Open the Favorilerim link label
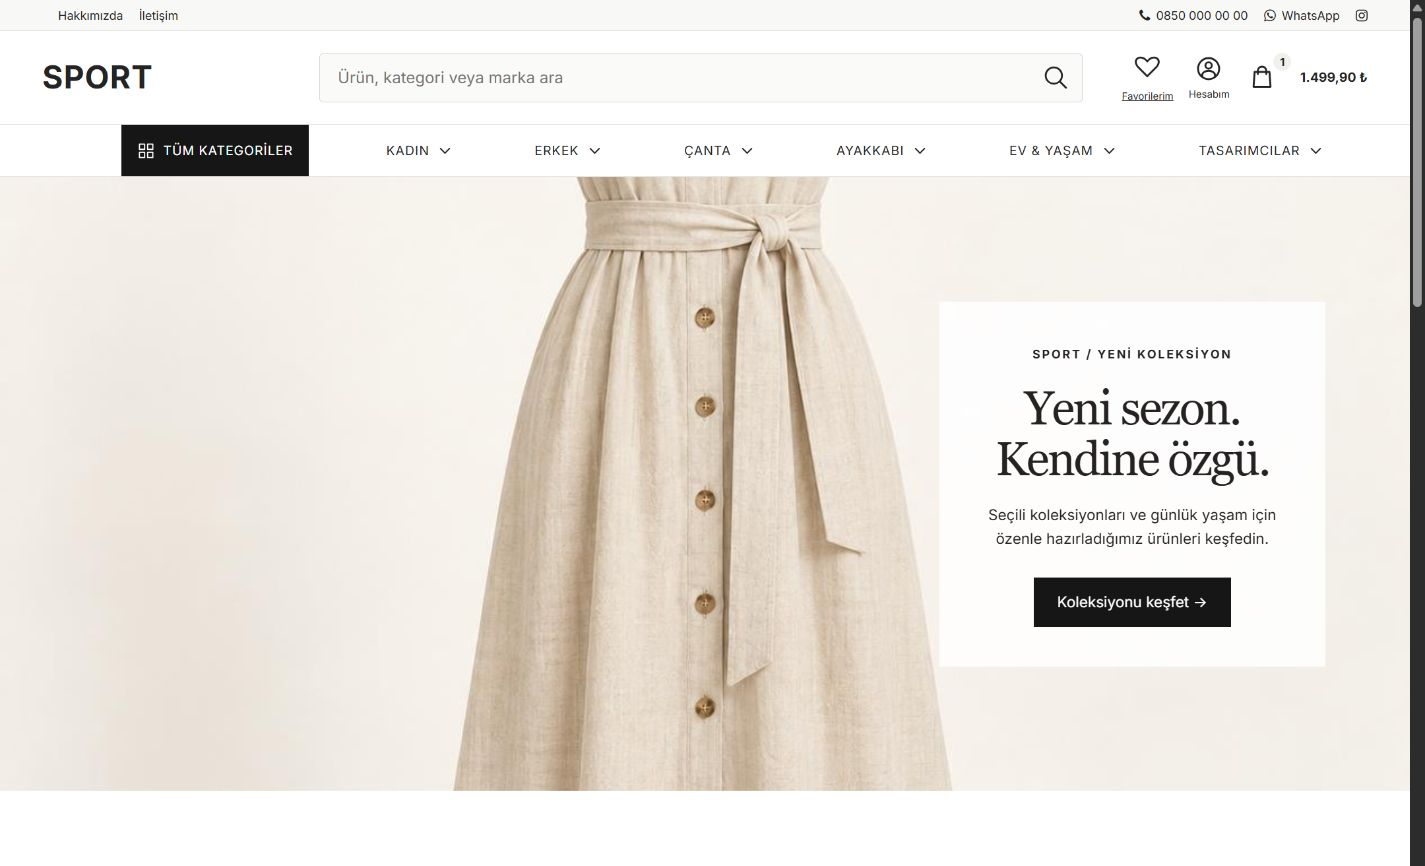This screenshot has height=866, width=1425. (x=1147, y=96)
